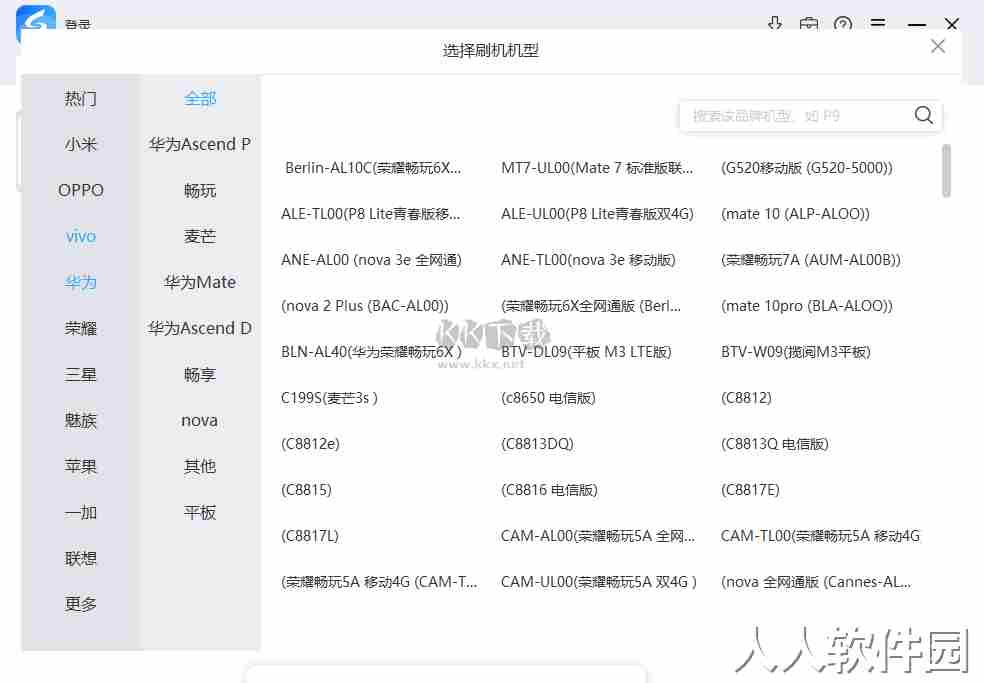984x683 pixels.
Task: Choose model (c8650 电信版)
Action: tap(548, 398)
